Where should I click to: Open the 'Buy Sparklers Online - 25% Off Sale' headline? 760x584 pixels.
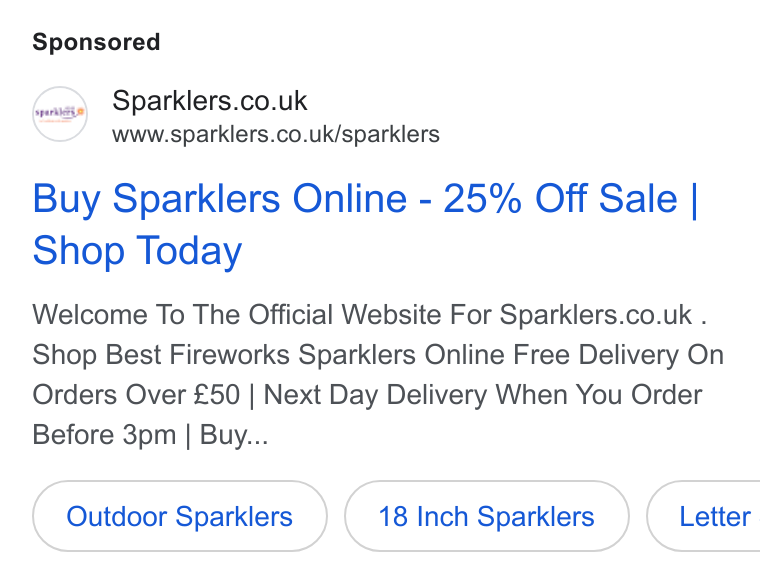(x=355, y=199)
